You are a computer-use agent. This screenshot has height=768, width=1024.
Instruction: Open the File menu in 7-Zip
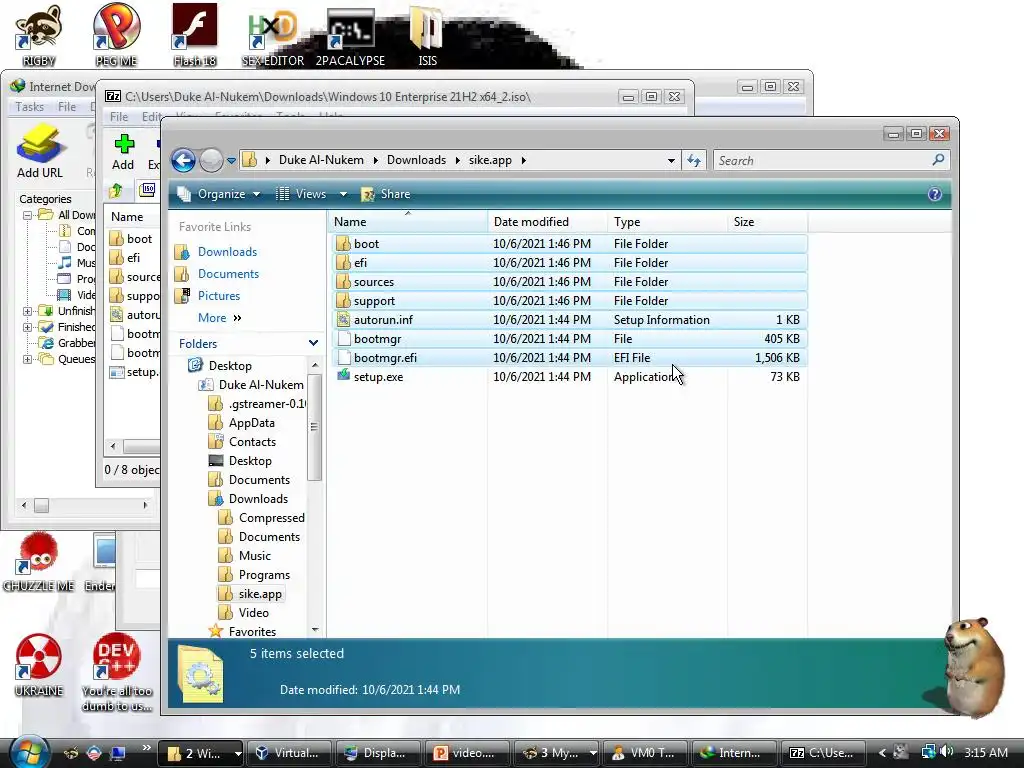click(x=119, y=116)
